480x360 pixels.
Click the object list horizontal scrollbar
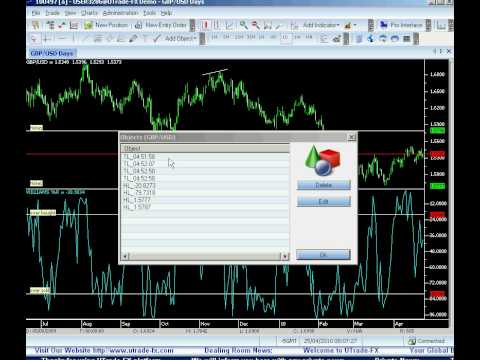coord(205,256)
